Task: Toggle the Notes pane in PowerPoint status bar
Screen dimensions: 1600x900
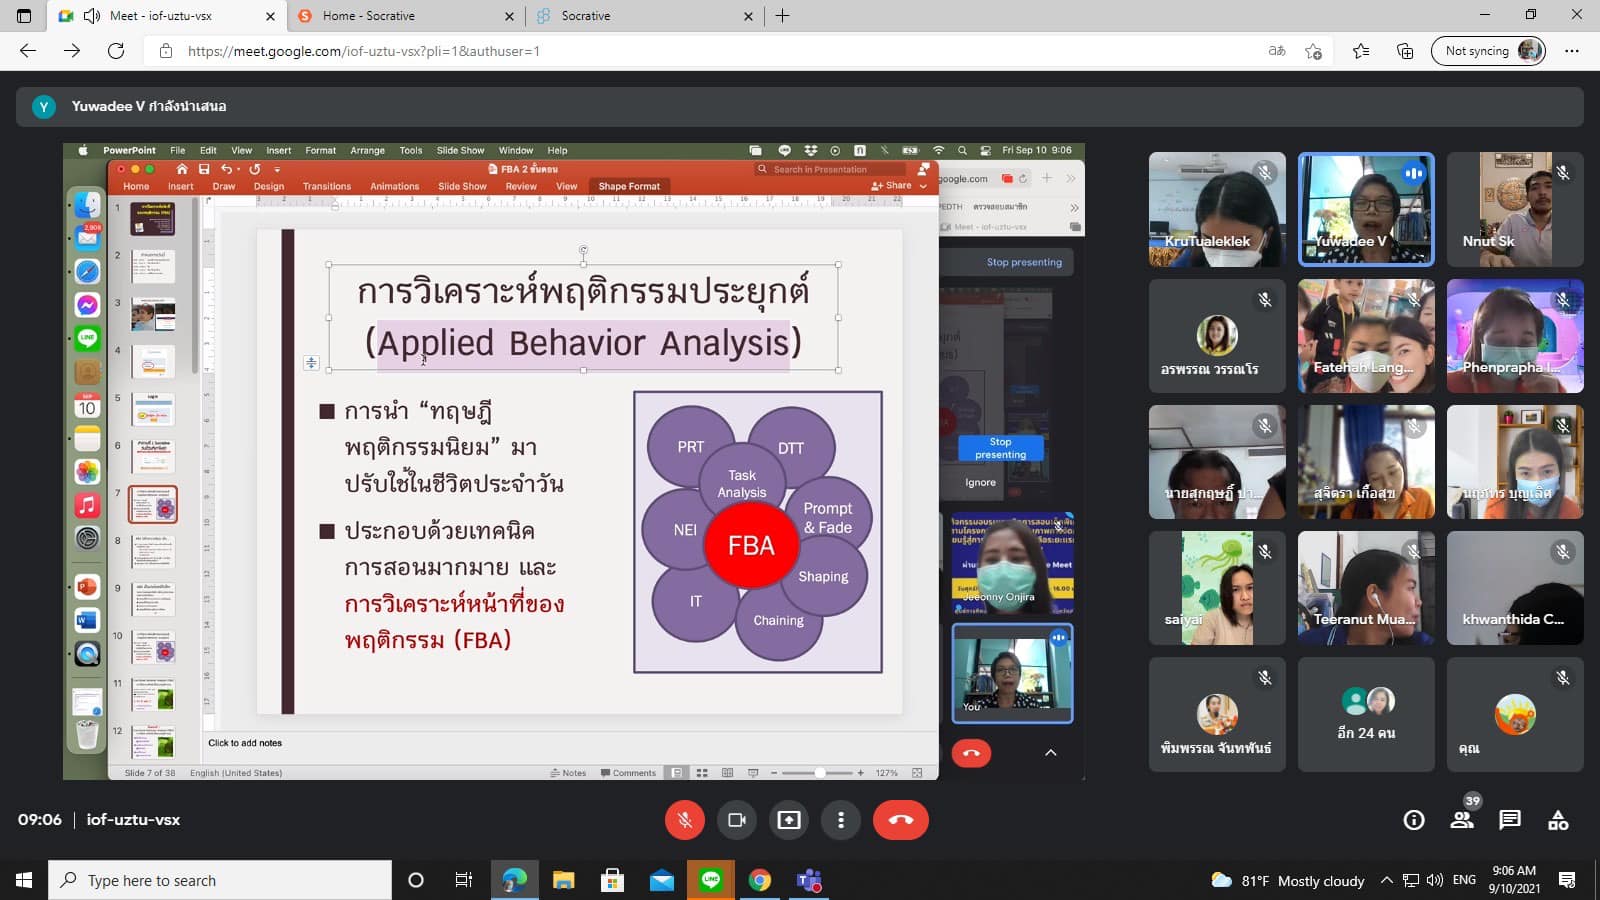Action: click(568, 773)
